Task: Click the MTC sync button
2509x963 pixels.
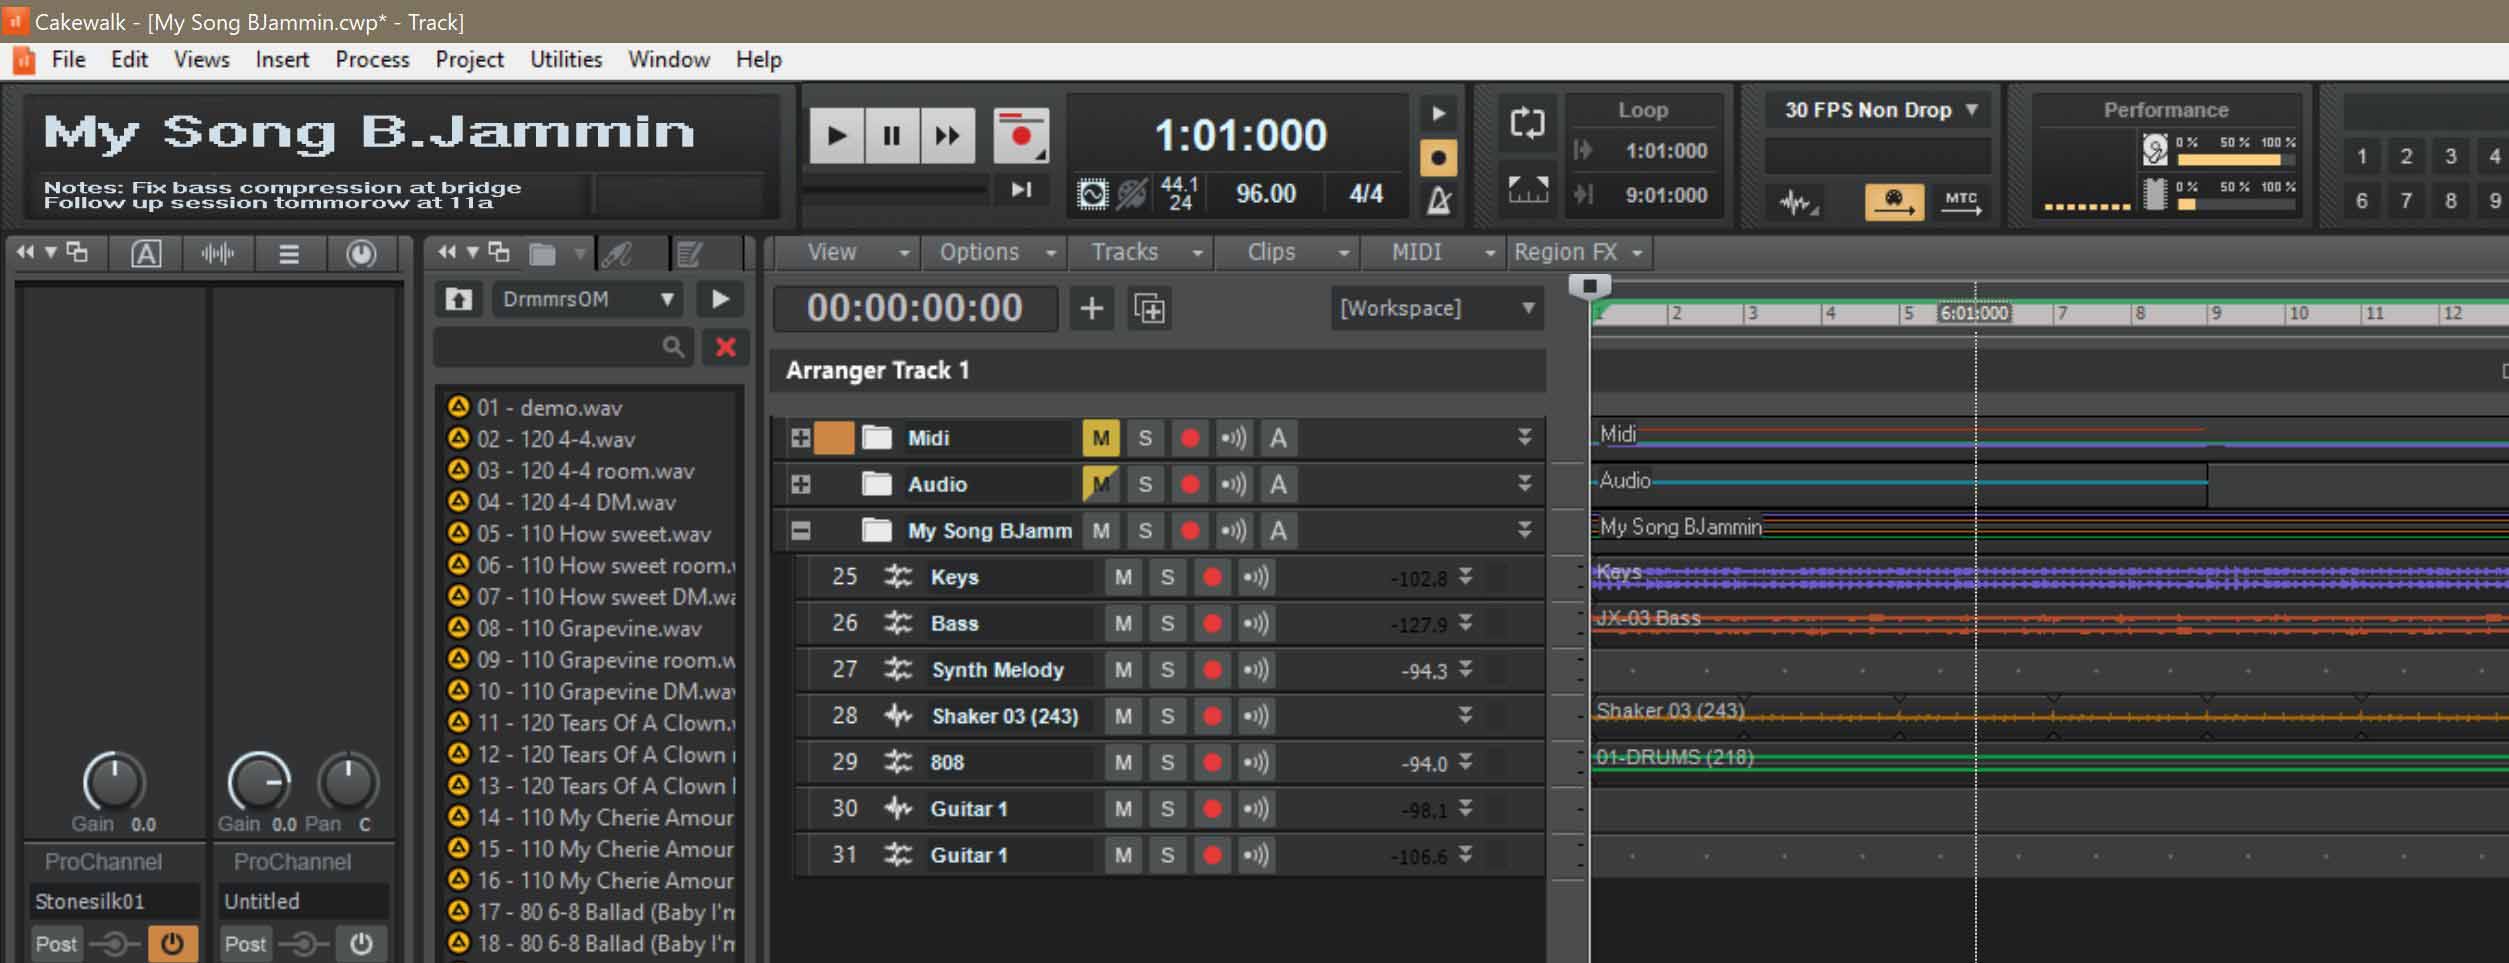Action: (1961, 203)
